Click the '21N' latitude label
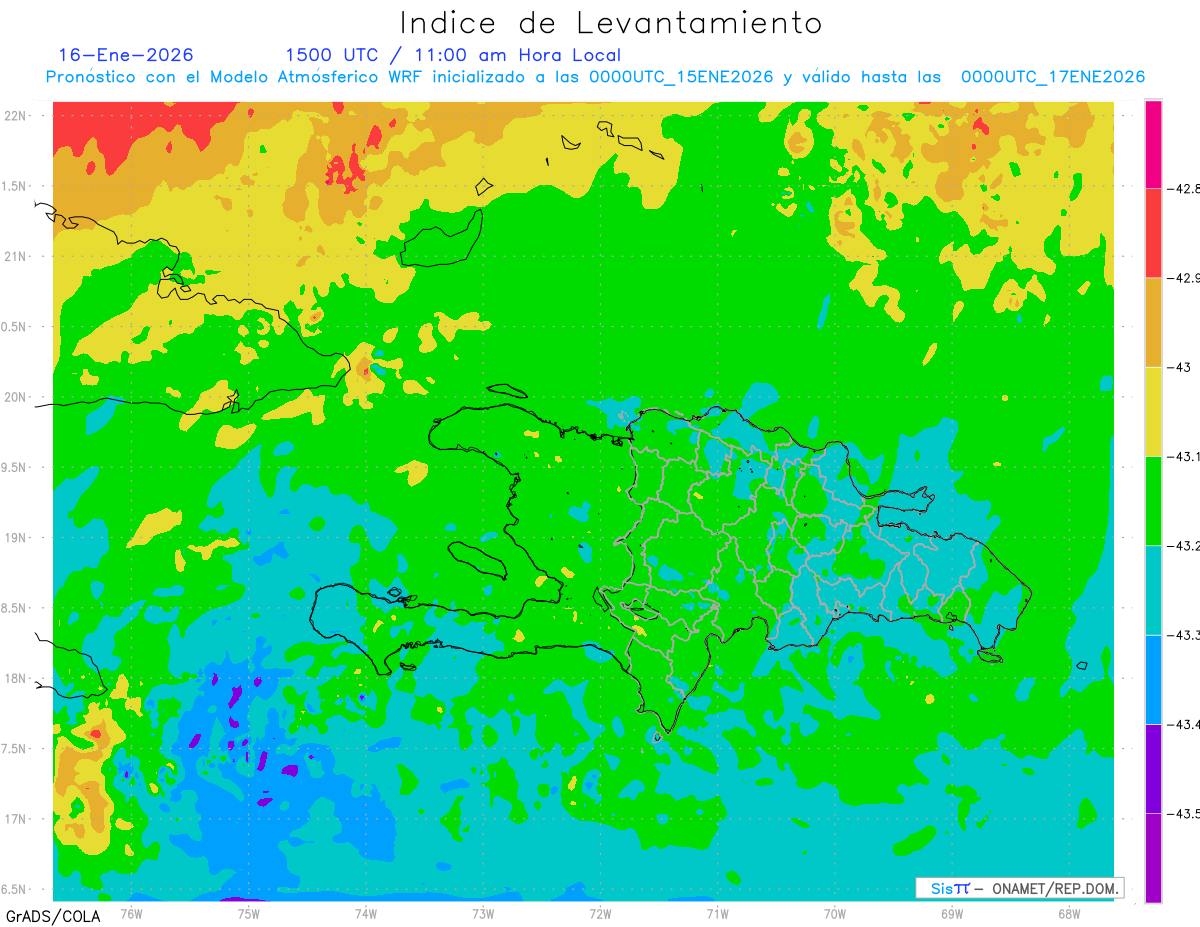 (x=16, y=256)
